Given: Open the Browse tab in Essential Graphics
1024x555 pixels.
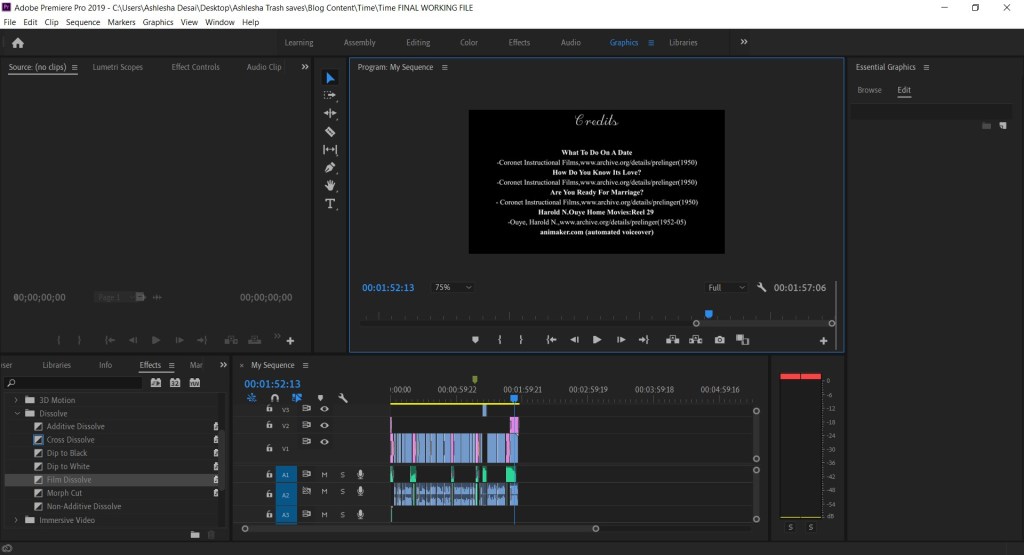Looking at the screenshot, I should point(869,90).
